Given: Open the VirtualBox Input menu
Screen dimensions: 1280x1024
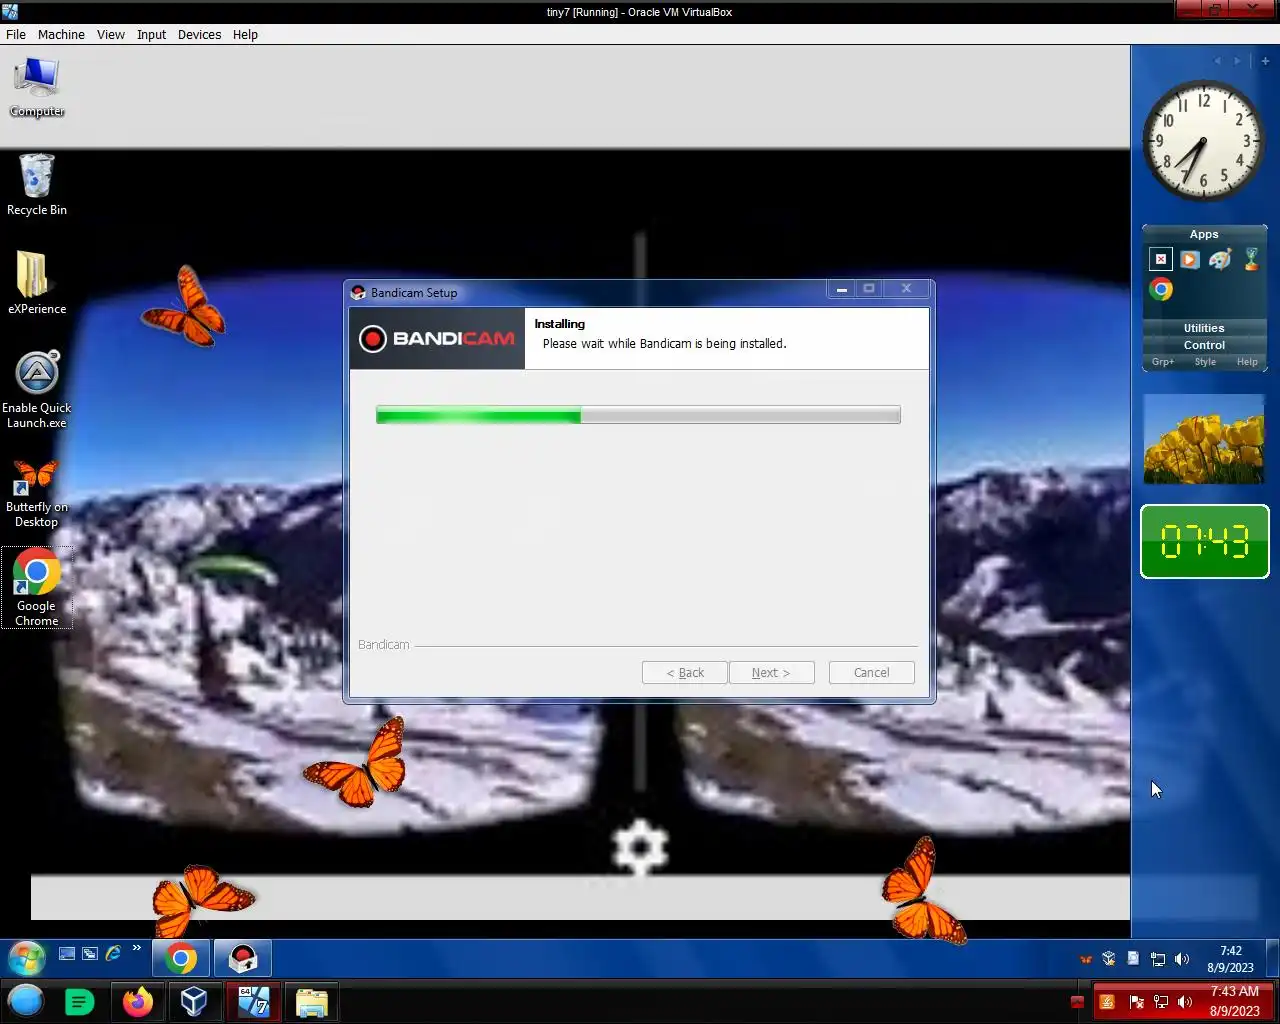Looking at the screenshot, I should (151, 34).
